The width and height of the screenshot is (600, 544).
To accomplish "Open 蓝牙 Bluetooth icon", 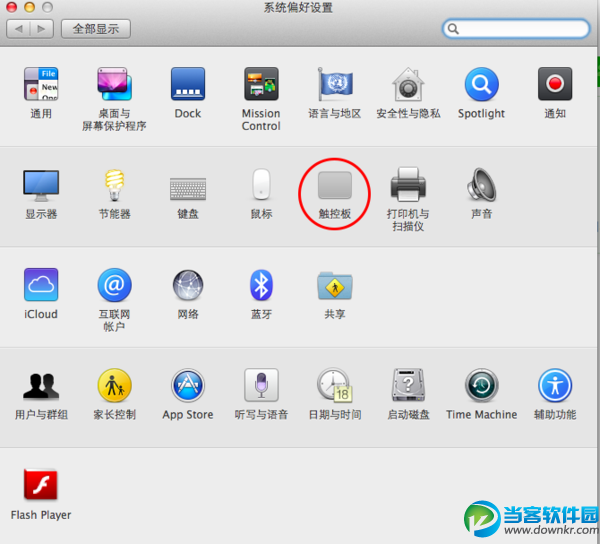I will pos(261,285).
